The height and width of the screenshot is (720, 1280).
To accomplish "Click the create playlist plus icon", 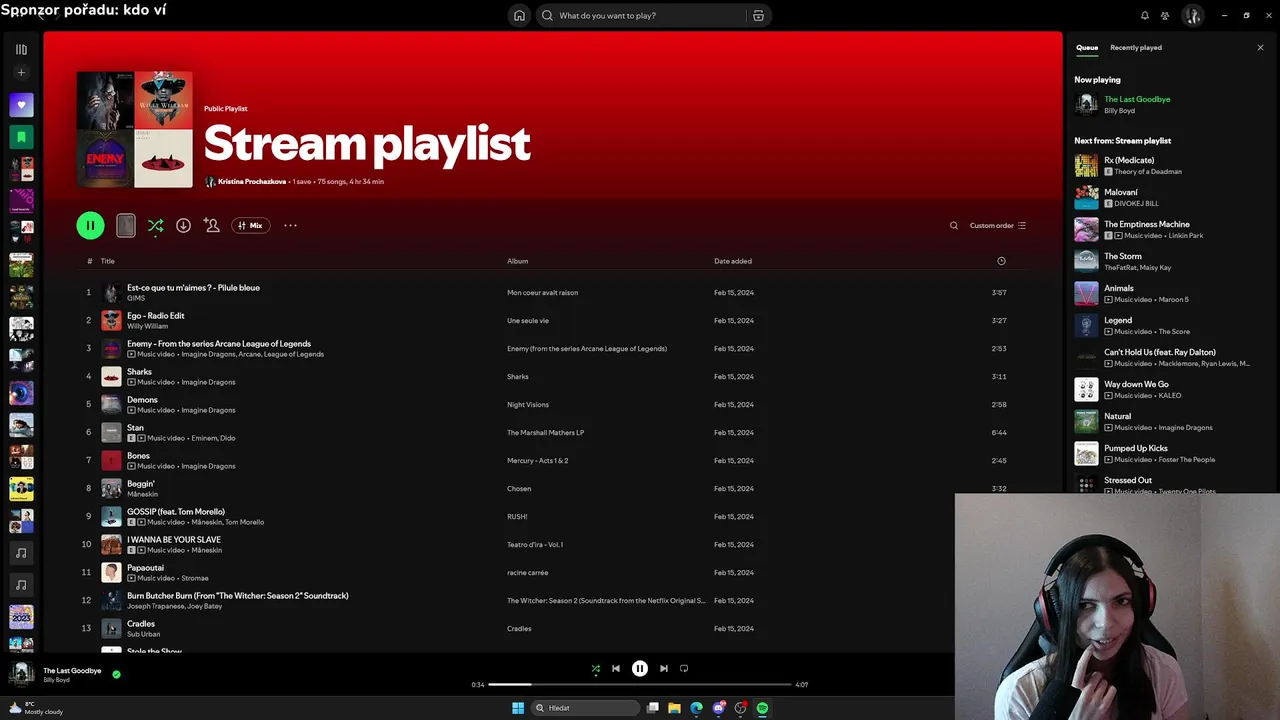I will (x=21, y=73).
